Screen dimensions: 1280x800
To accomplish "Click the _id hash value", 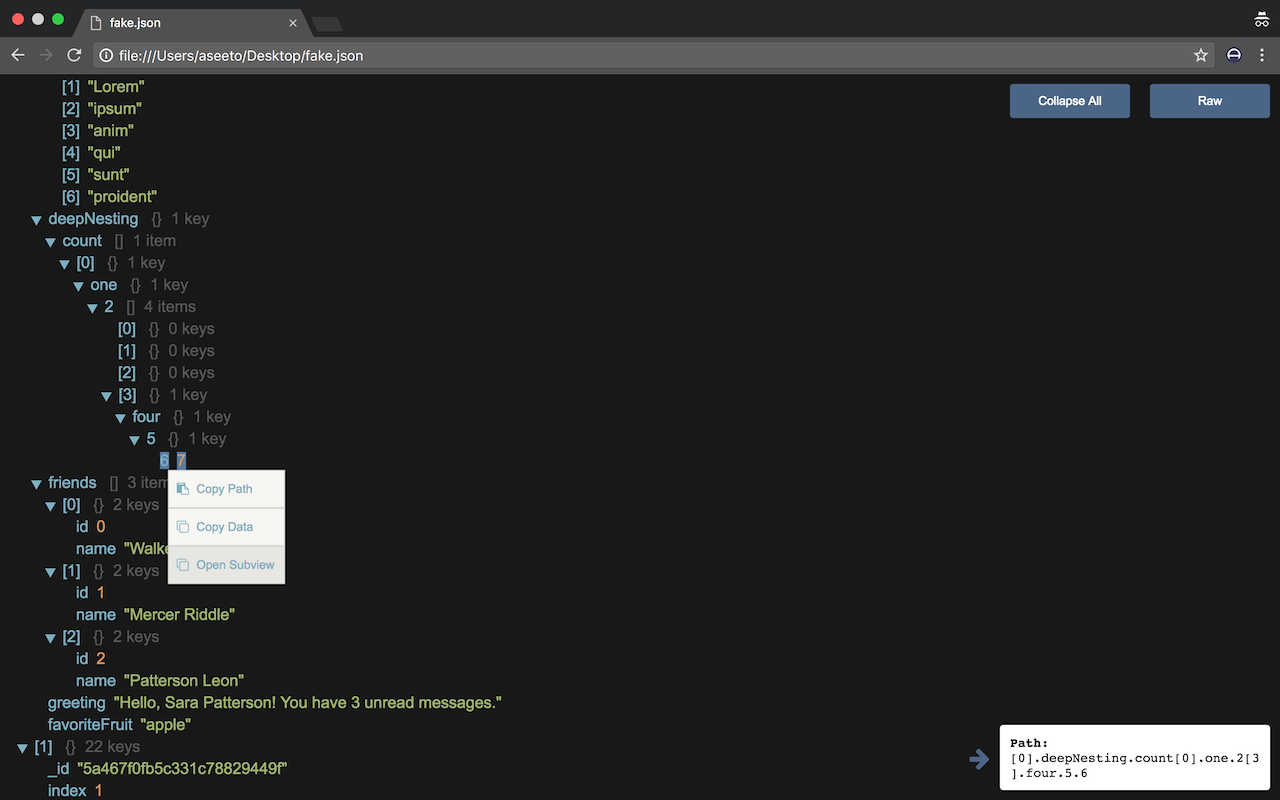I will click(183, 769).
